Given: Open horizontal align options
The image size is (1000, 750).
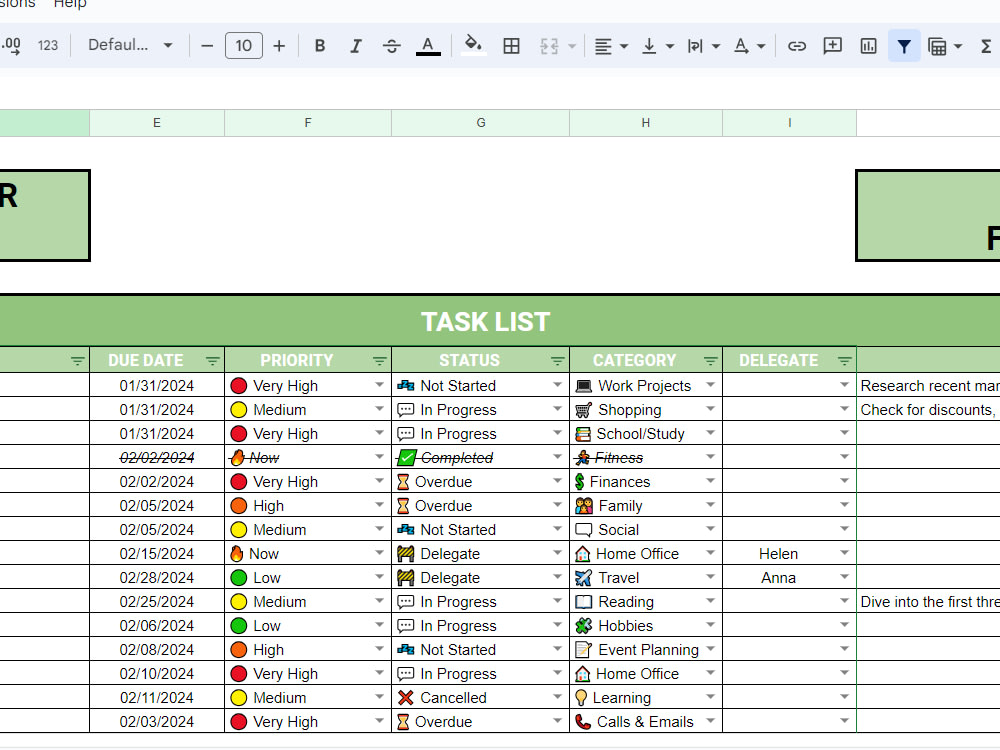Looking at the screenshot, I should tap(610, 46).
